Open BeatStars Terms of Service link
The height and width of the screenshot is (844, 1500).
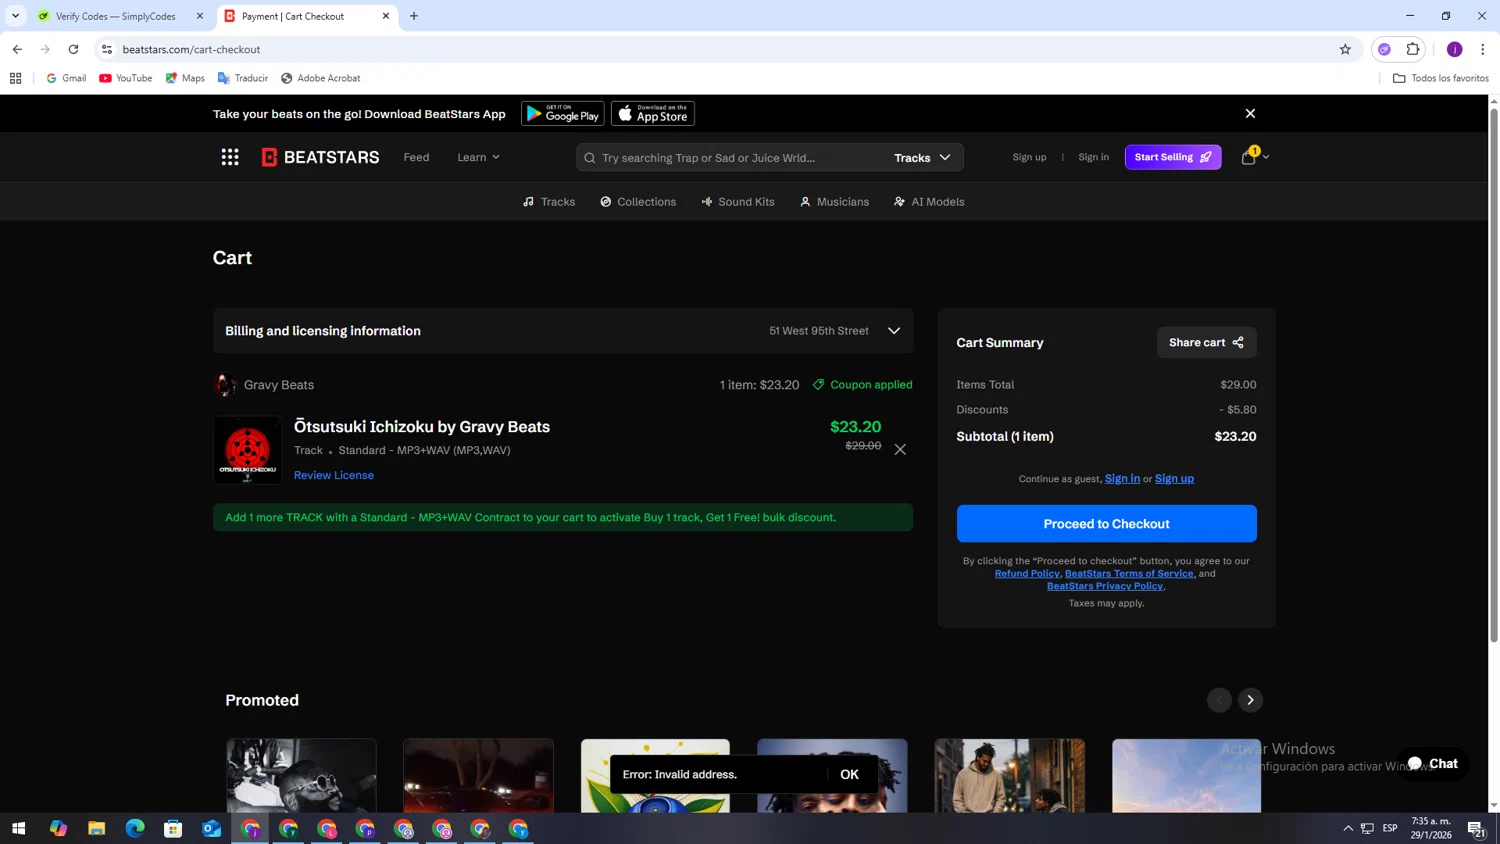(1129, 573)
